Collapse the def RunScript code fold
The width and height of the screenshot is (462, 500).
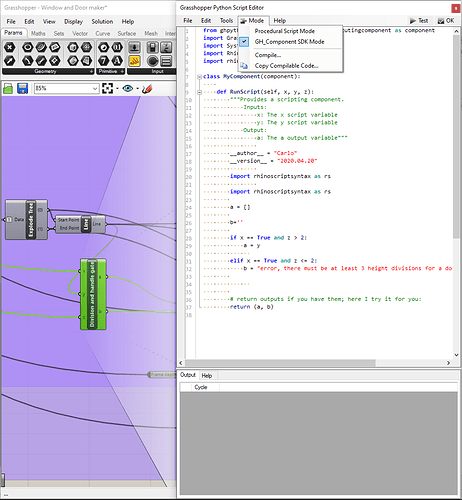pyautogui.click(x=199, y=92)
